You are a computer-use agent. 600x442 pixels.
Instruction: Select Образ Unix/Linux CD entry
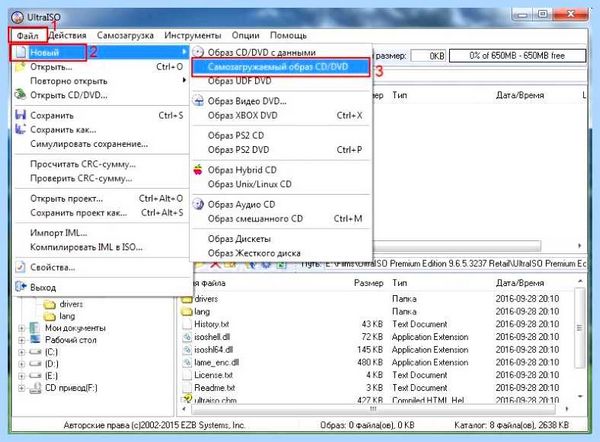[x=281, y=184]
